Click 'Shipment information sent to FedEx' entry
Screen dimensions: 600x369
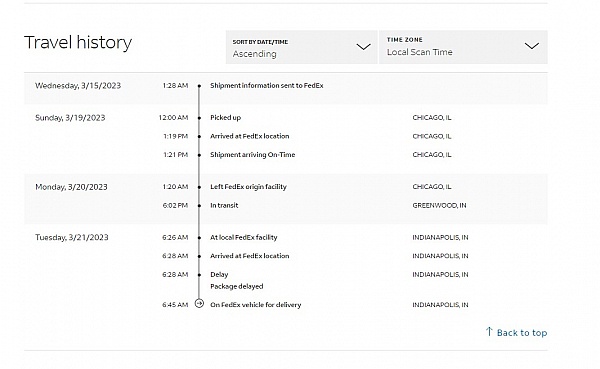pos(267,85)
